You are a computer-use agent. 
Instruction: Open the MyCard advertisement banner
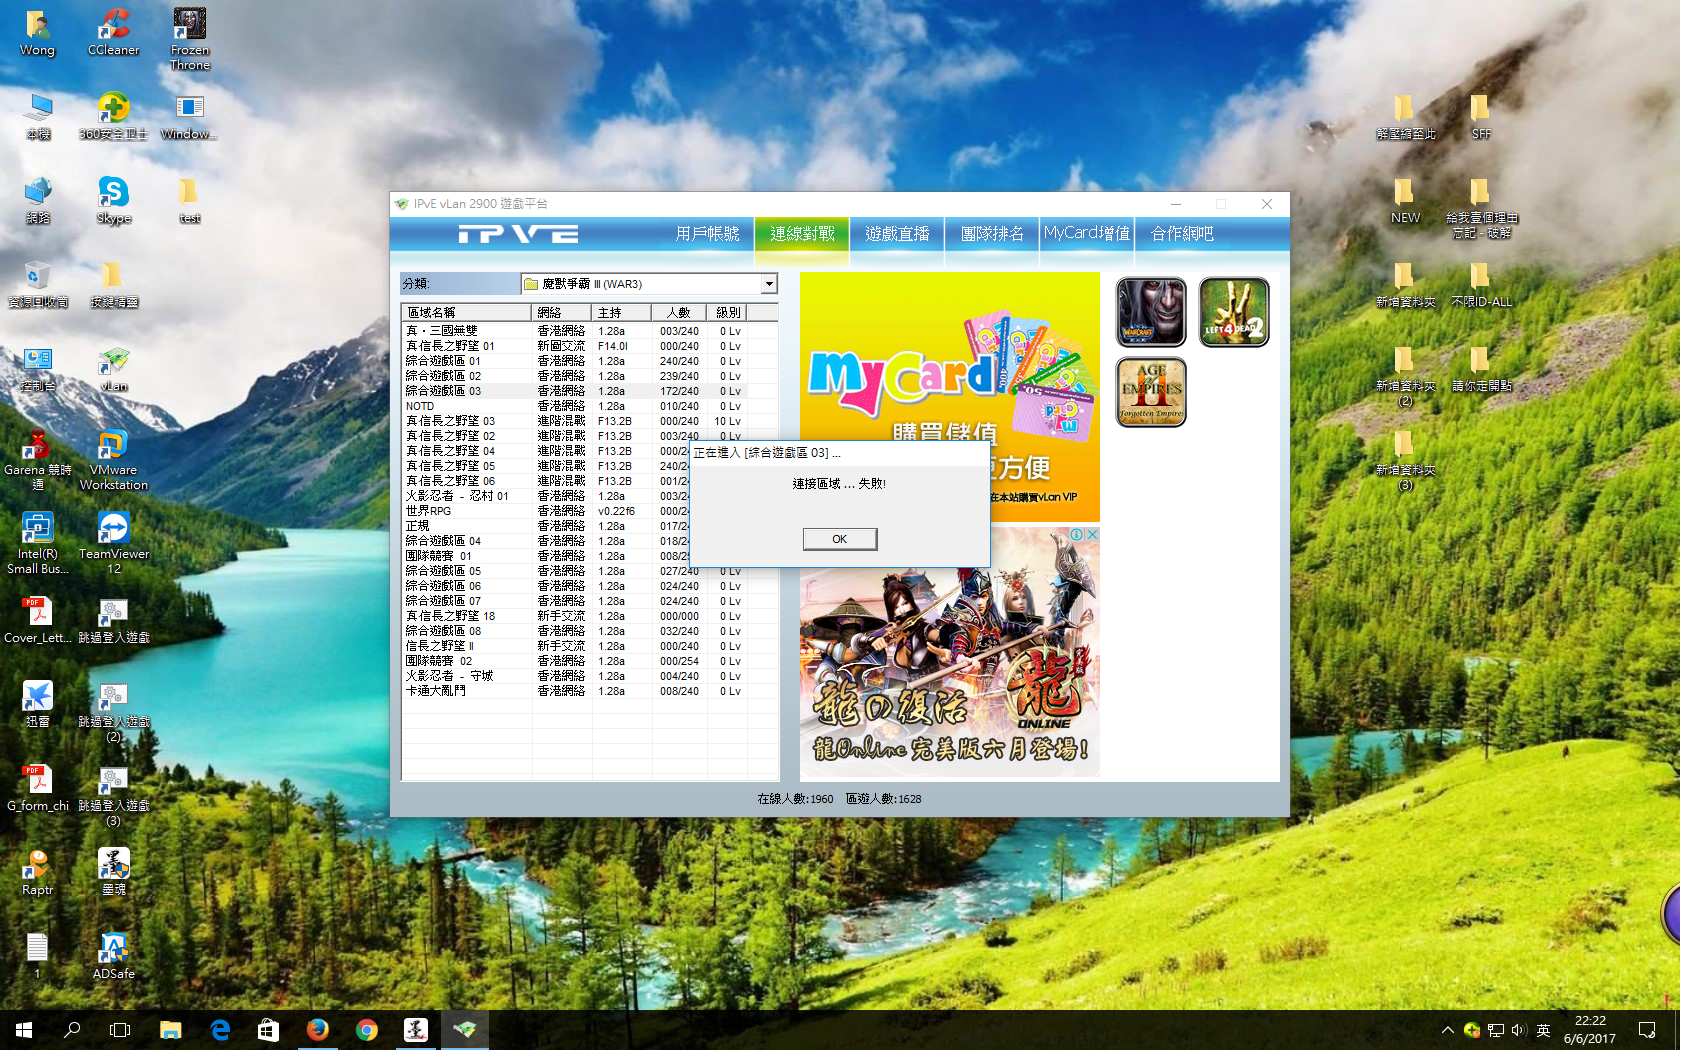[949, 396]
